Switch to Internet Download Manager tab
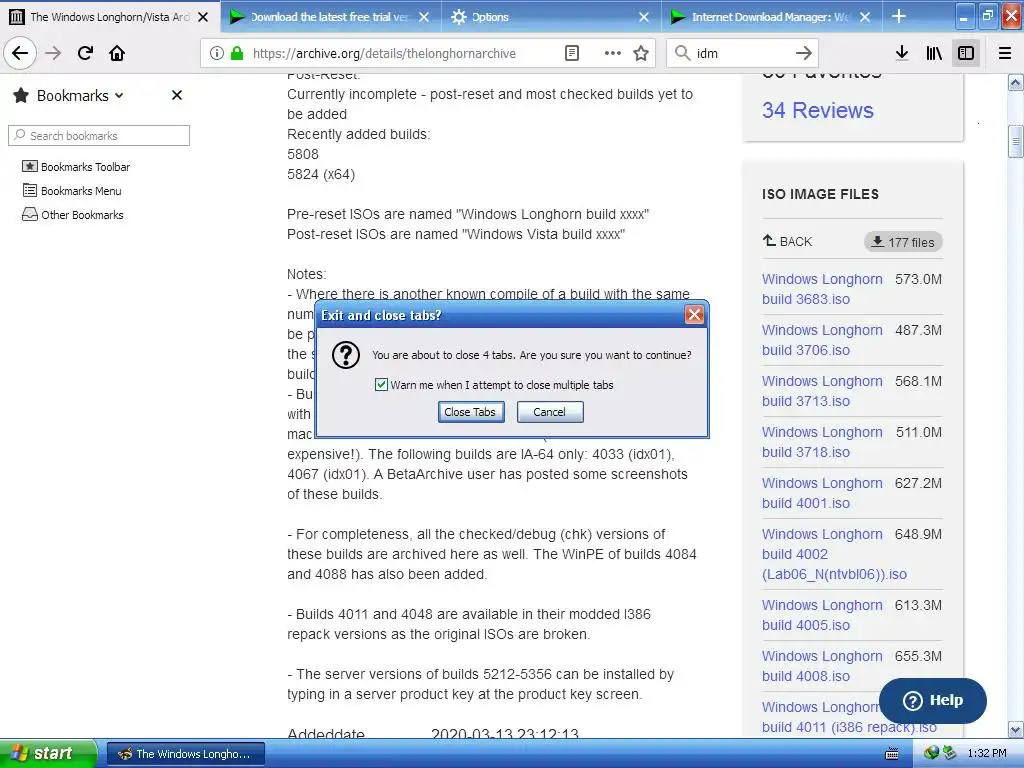Image resolution: width=1024 pixels, height=768 pixels. [770, 17]
